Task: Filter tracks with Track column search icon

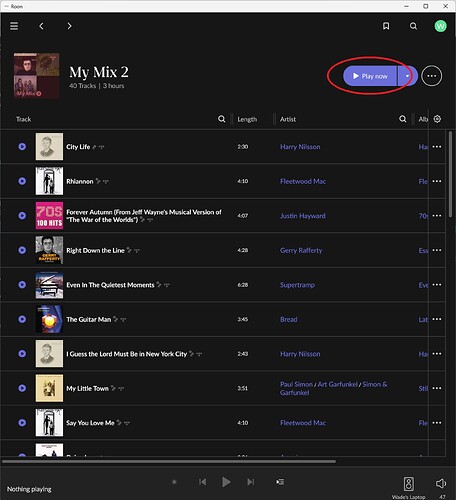Action: pos(222,119)
